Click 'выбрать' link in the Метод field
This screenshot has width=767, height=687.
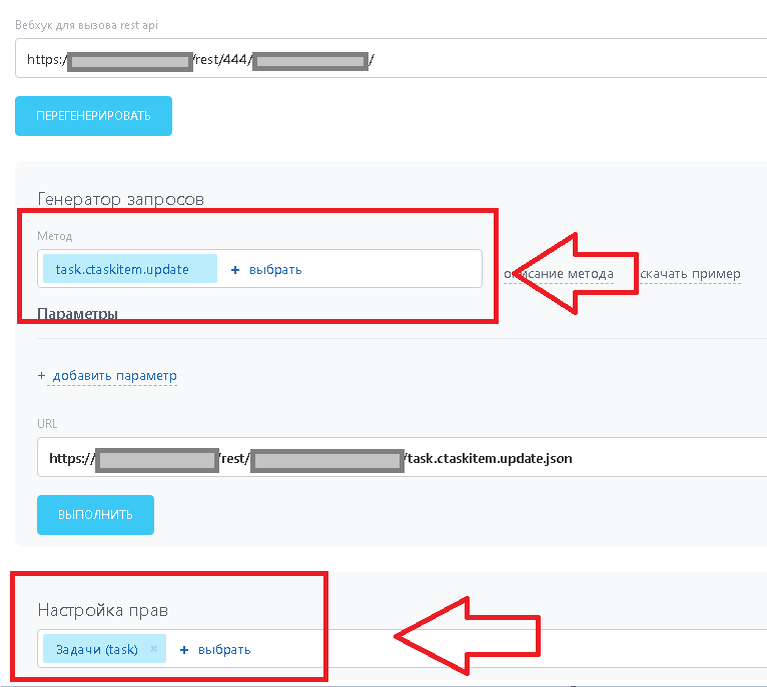pos(275,270)
